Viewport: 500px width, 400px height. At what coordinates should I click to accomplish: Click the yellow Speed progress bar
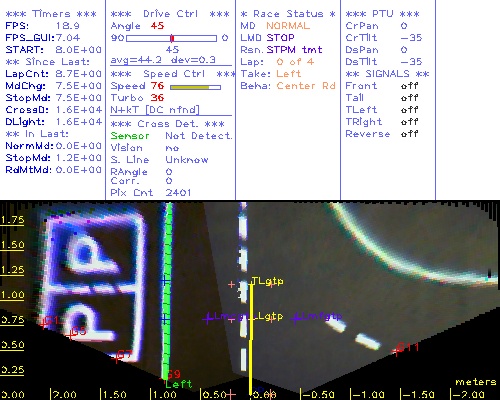(195, 87)
